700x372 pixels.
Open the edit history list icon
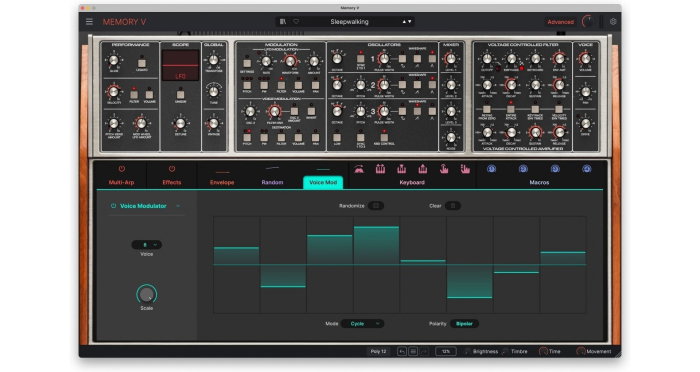click(413, 351)
